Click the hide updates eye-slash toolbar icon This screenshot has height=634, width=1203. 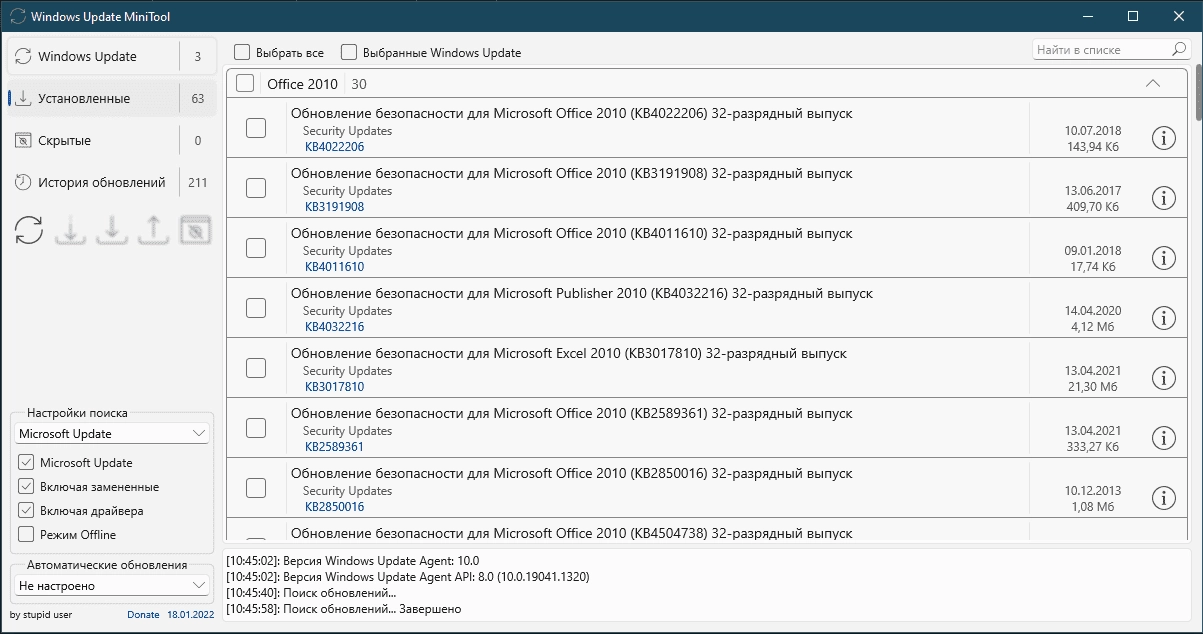click(x=195, y=230)
